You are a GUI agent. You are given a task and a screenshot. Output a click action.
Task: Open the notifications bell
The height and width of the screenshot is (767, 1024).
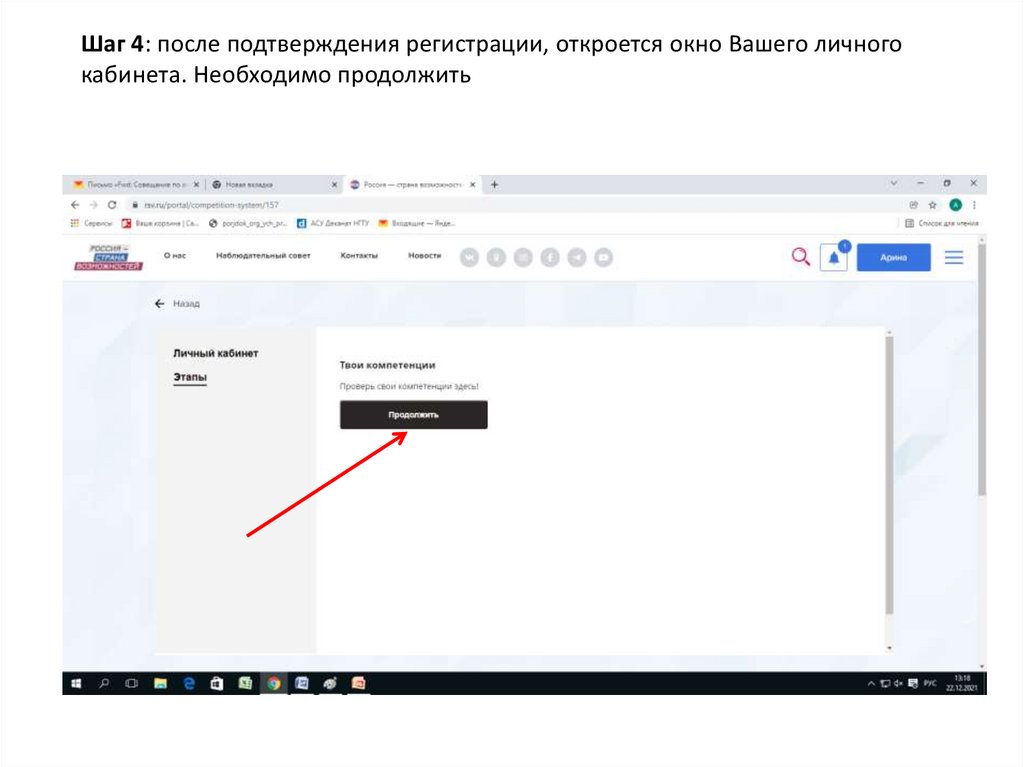[834, 257]
